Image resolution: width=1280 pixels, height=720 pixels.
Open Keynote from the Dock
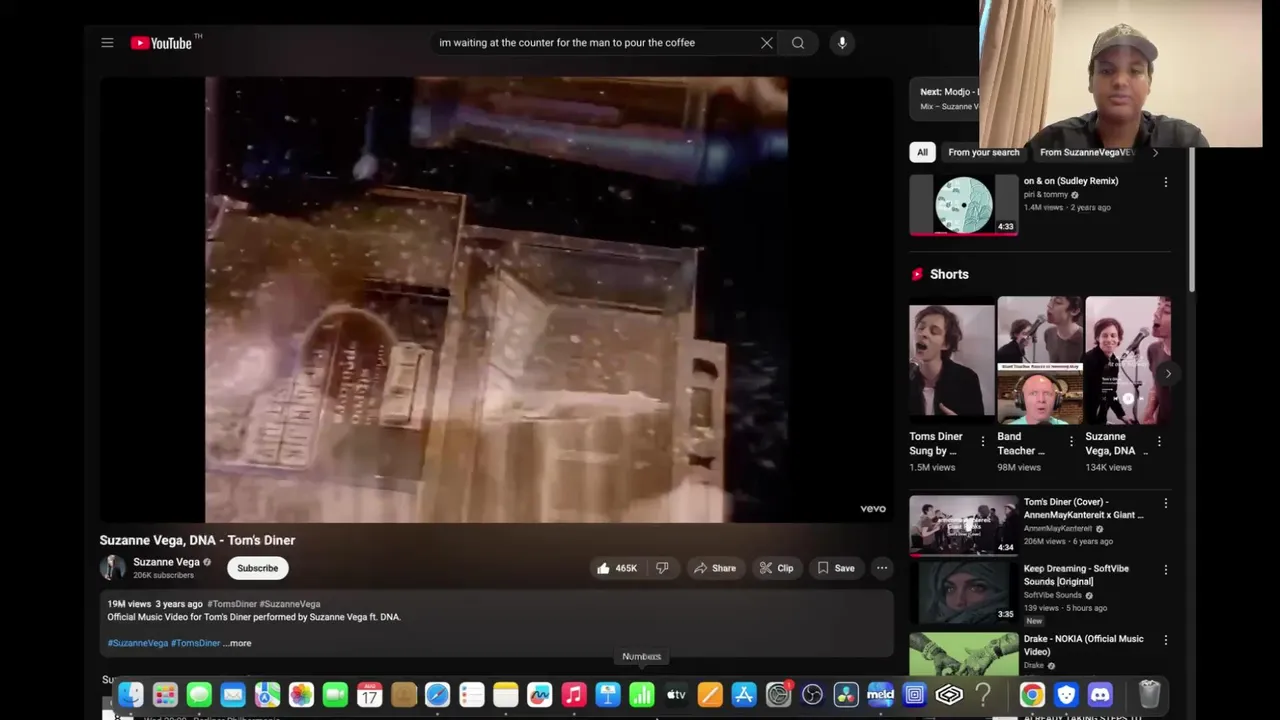tap(607, 694)
